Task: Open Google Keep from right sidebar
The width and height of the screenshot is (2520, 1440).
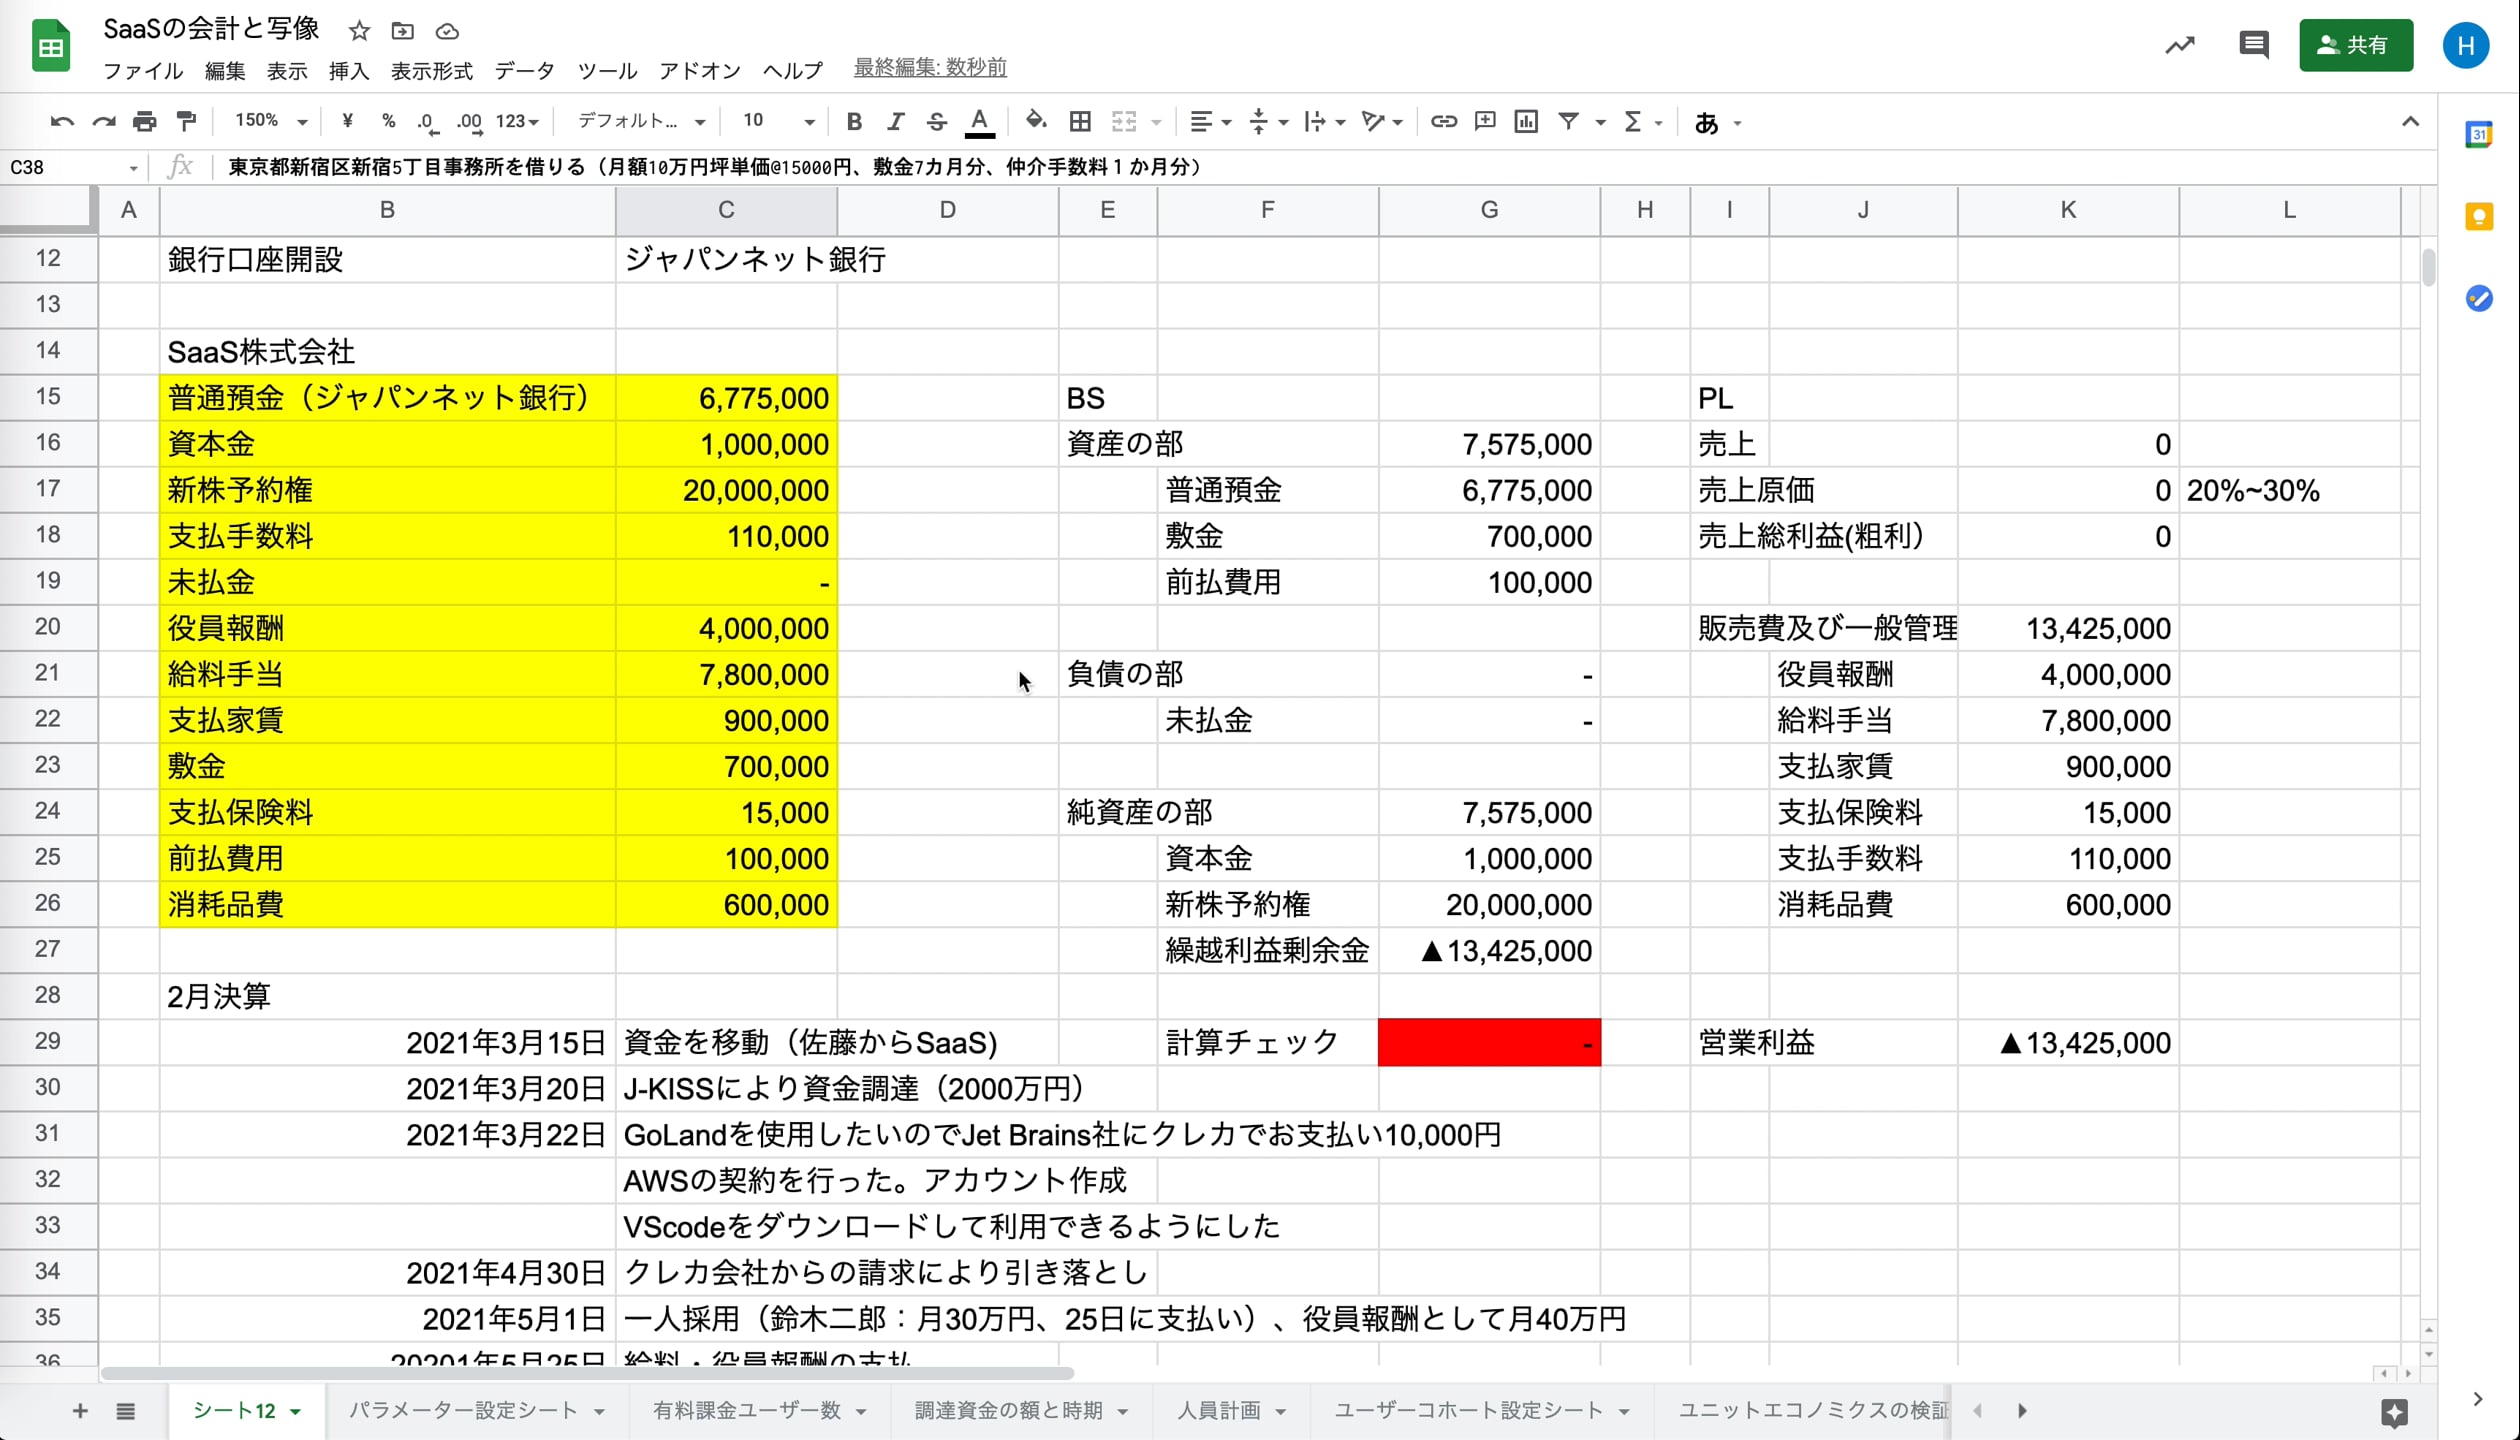Action: 2479,216
